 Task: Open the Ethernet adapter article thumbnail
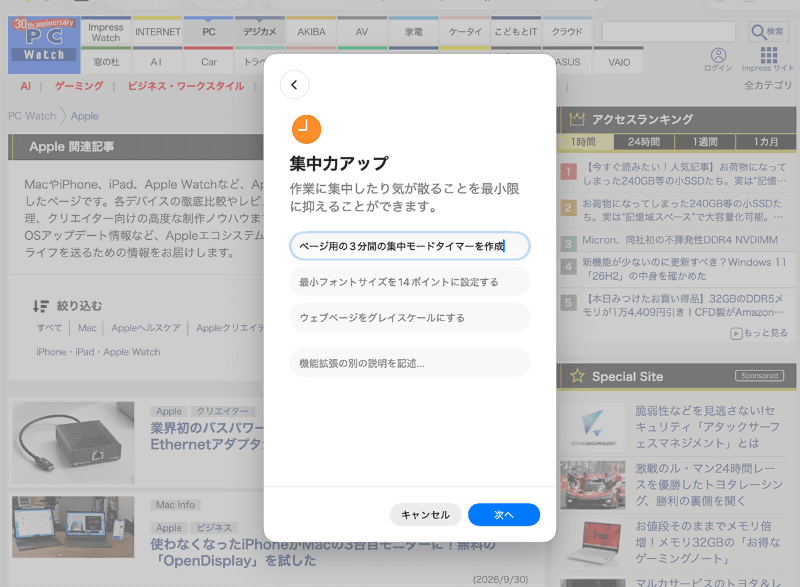click(x=73, y=442)
